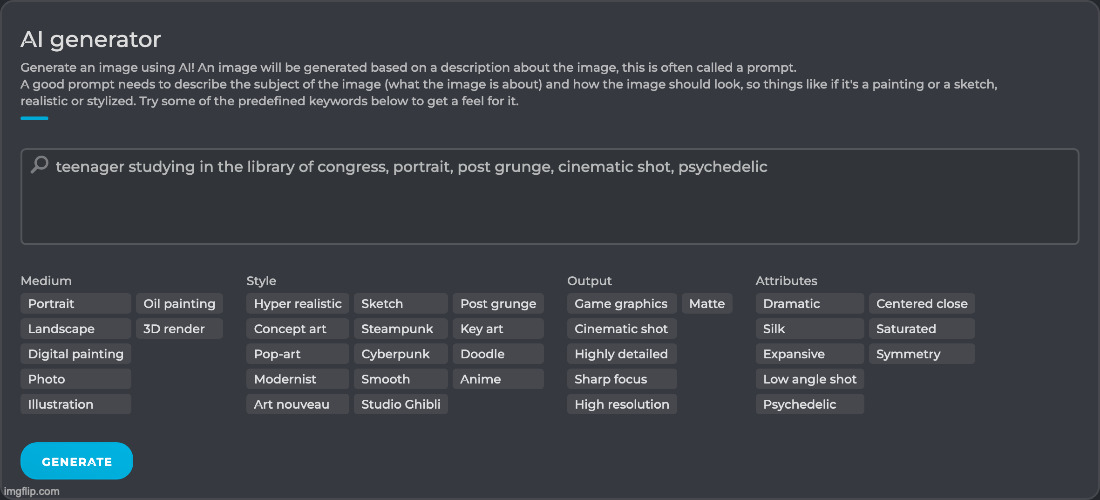Select the Hyper realistic style

click(x=297, y=304)
